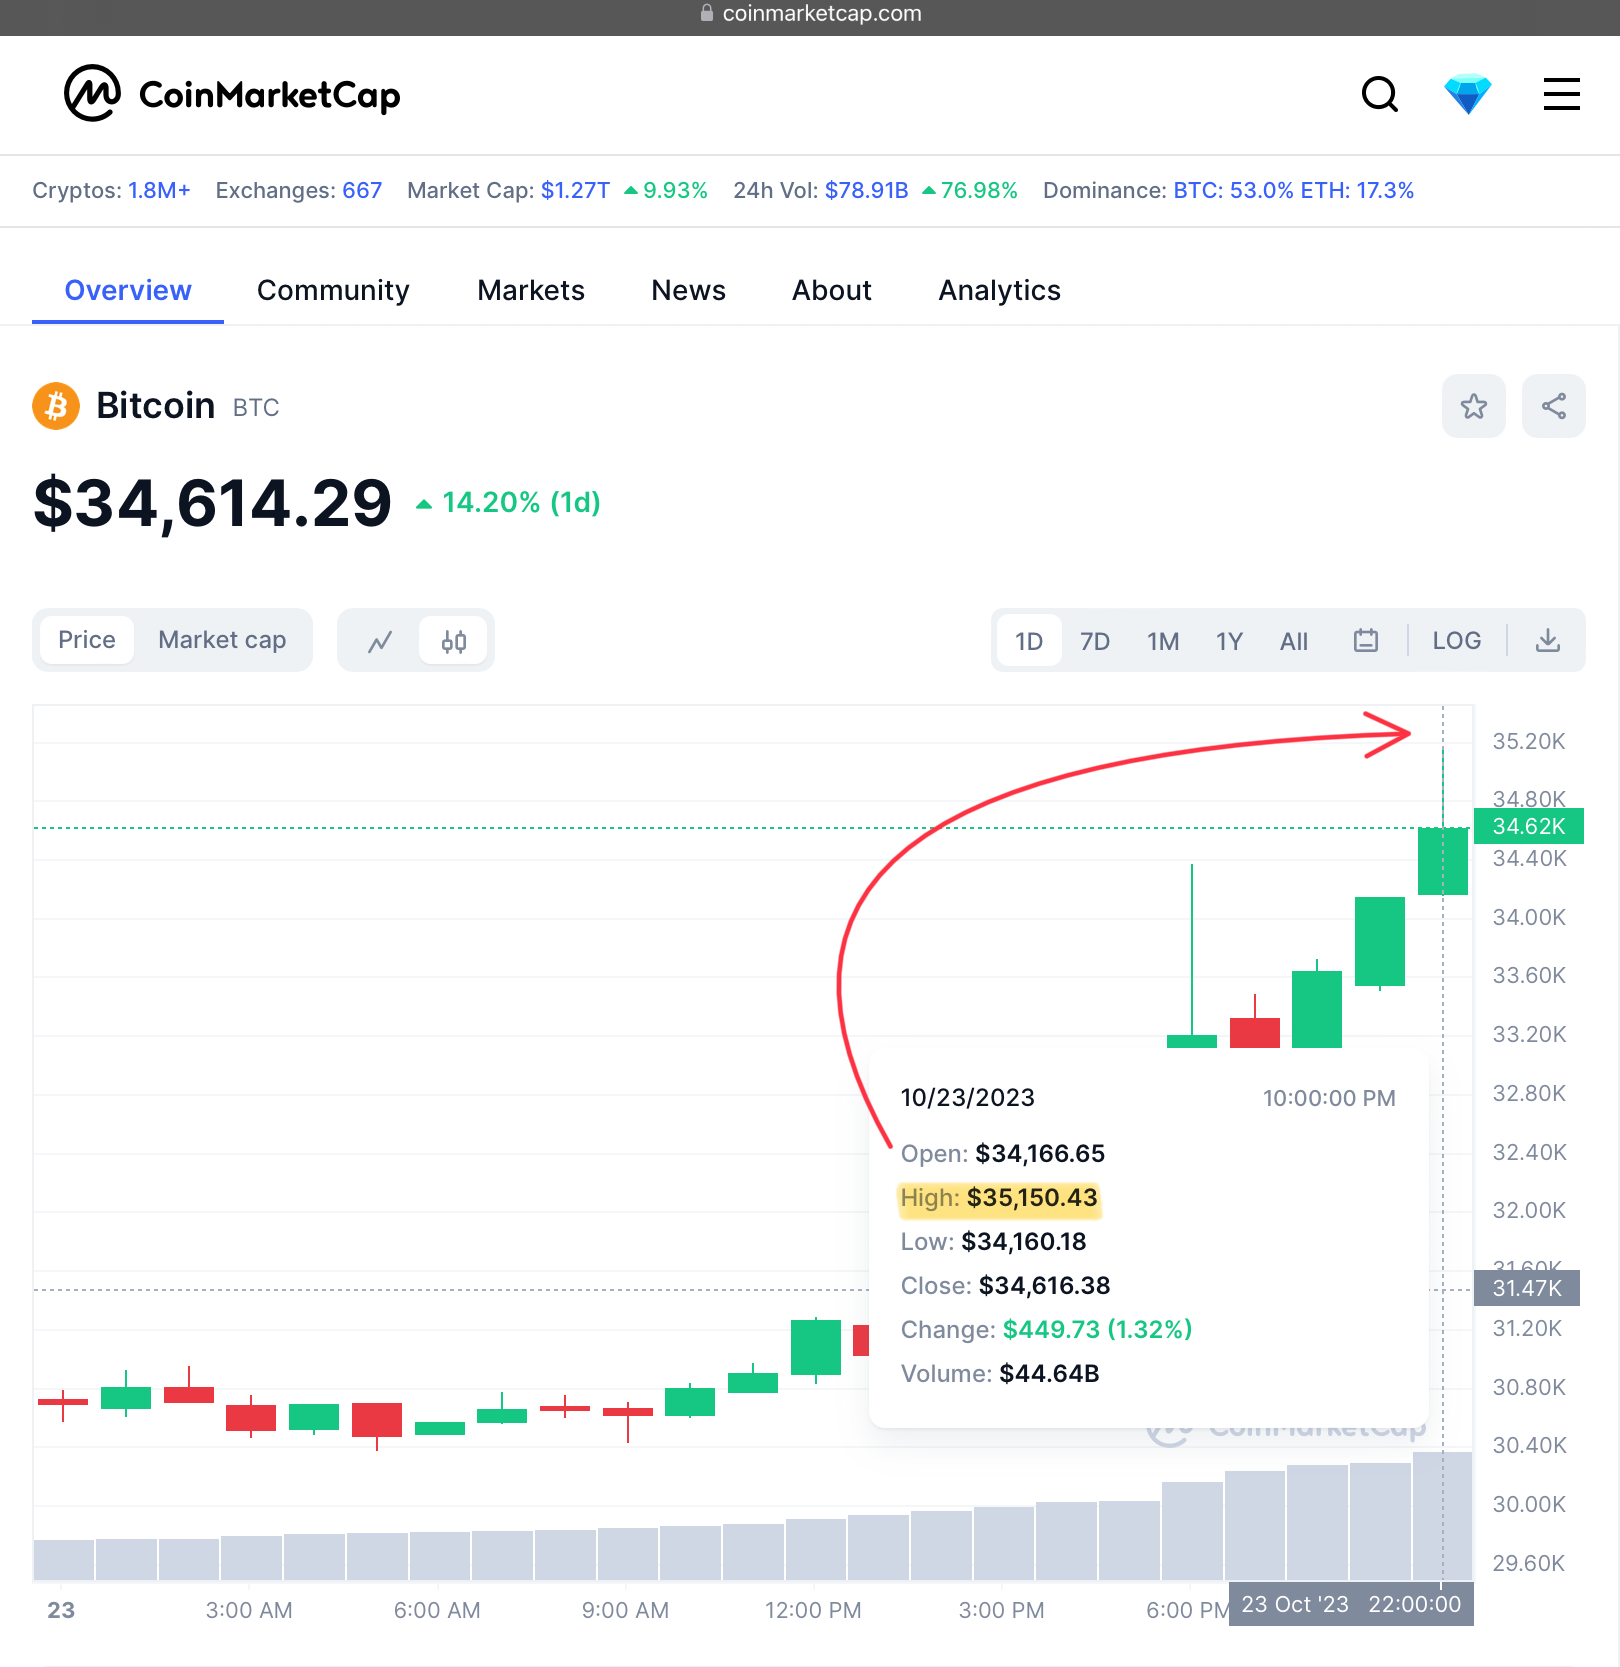Select the 7D time range
This screenshot has height=1667, width=1620.
(1095, 641)
